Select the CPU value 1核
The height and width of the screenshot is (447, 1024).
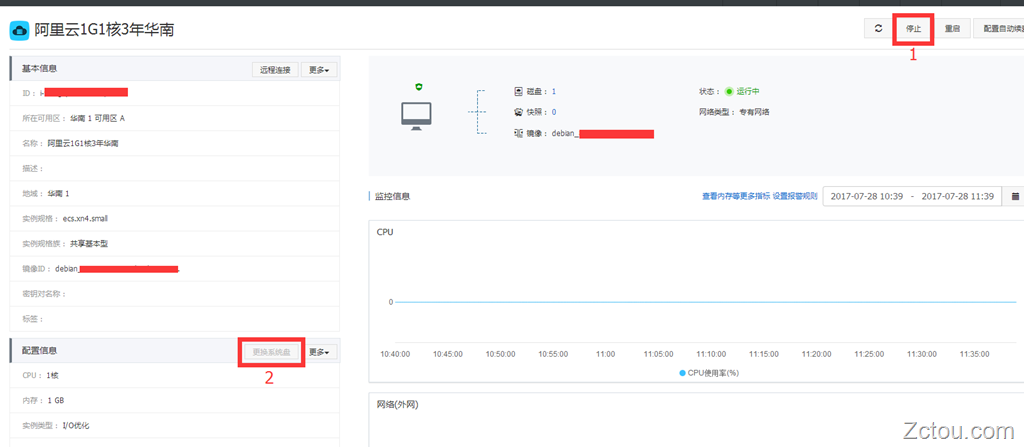[x=53, y=376]
